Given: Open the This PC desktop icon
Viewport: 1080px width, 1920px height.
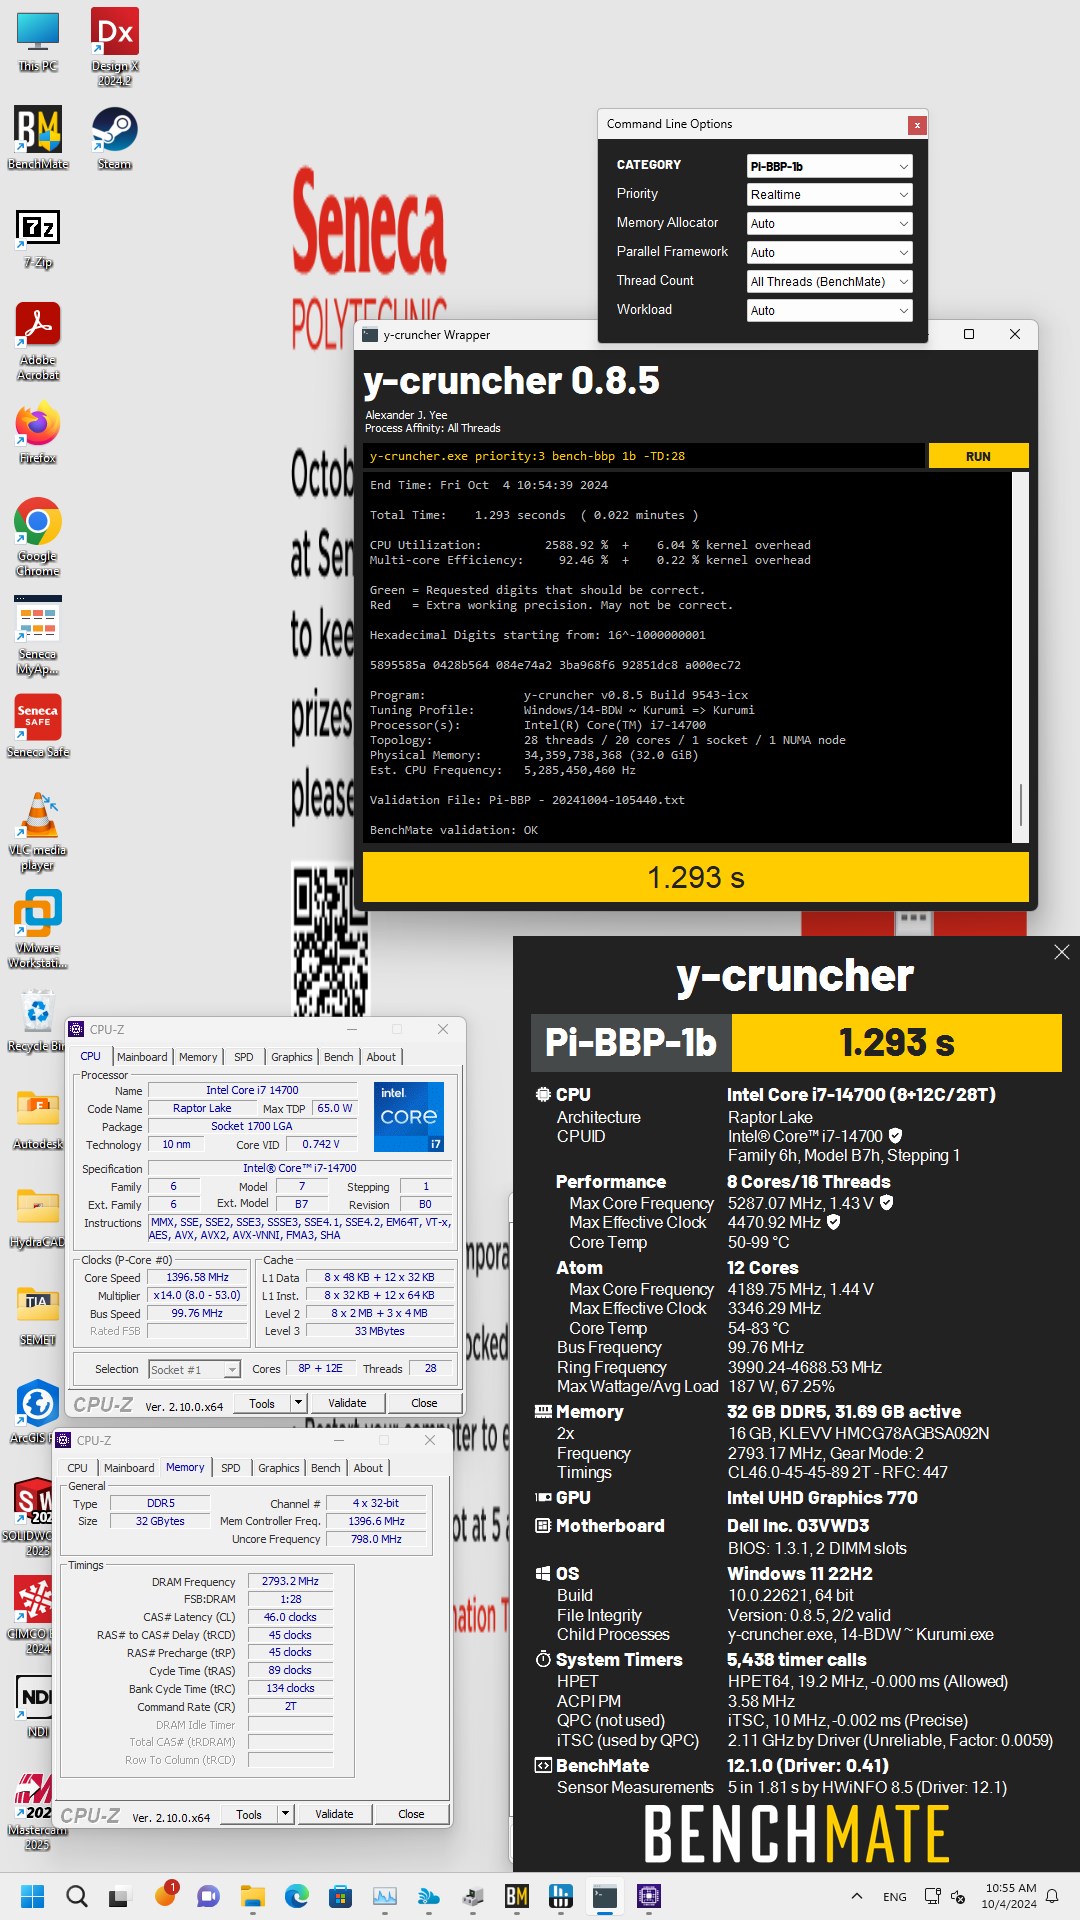Looking at the screenshot, I should 38,42.
